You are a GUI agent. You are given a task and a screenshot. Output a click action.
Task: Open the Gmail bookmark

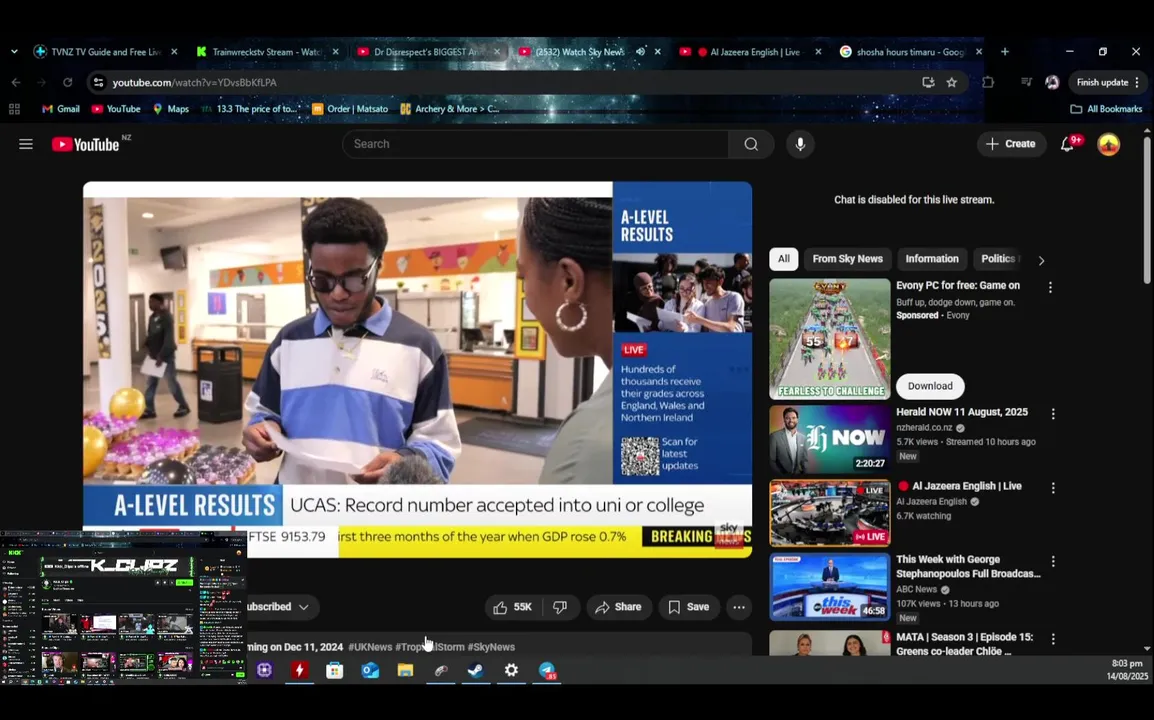[60, 109]
